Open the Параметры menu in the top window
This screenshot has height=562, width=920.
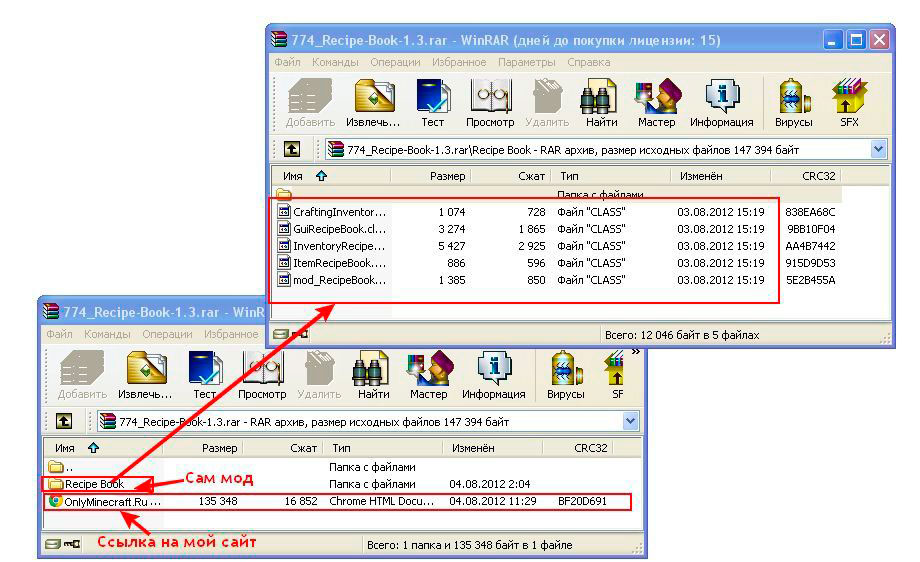coord(527,62)
